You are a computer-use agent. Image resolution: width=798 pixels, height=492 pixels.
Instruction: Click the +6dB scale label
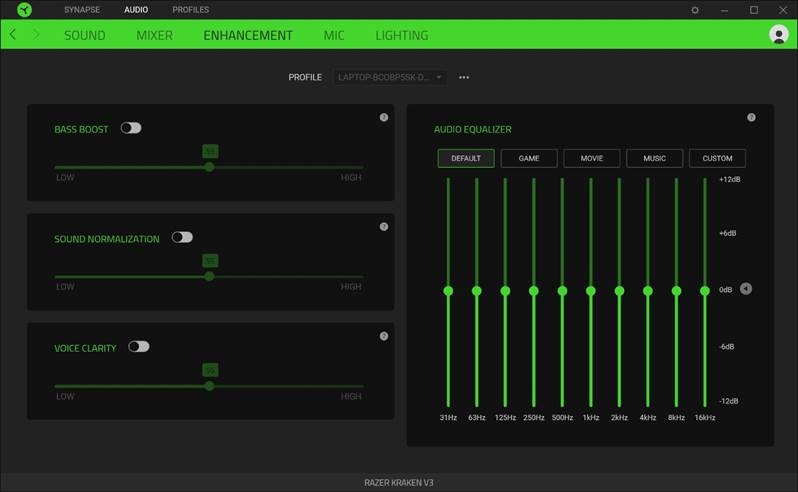tap(727, 234)
